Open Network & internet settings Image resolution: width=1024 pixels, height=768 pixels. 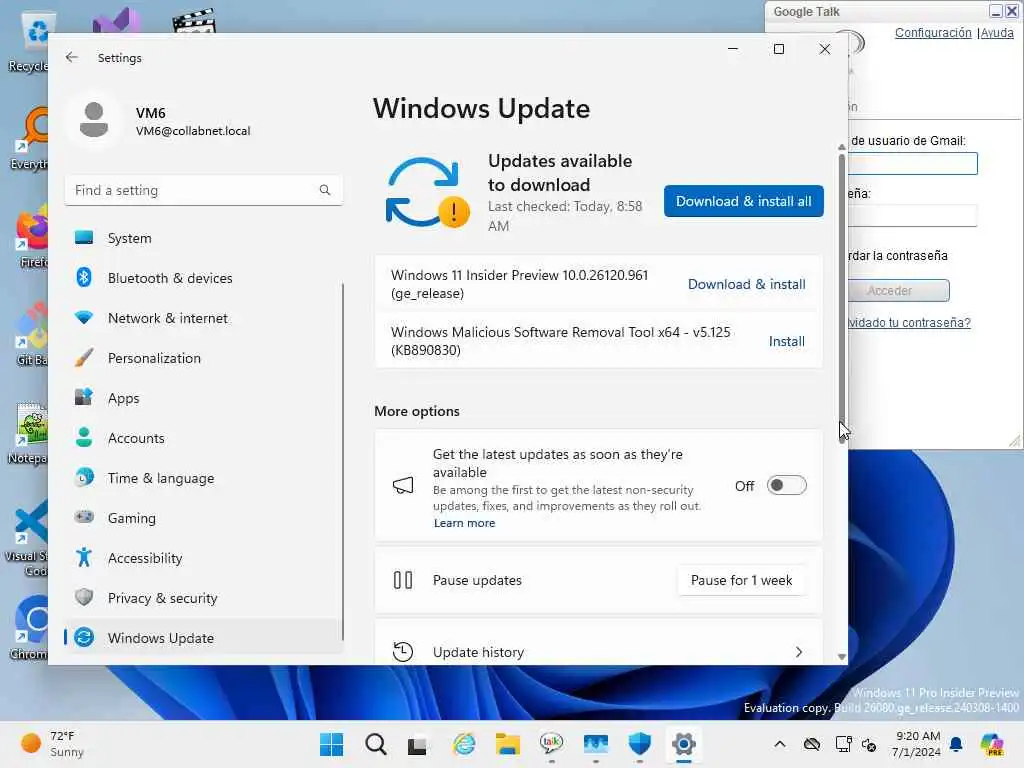click(x=203, y=318)
